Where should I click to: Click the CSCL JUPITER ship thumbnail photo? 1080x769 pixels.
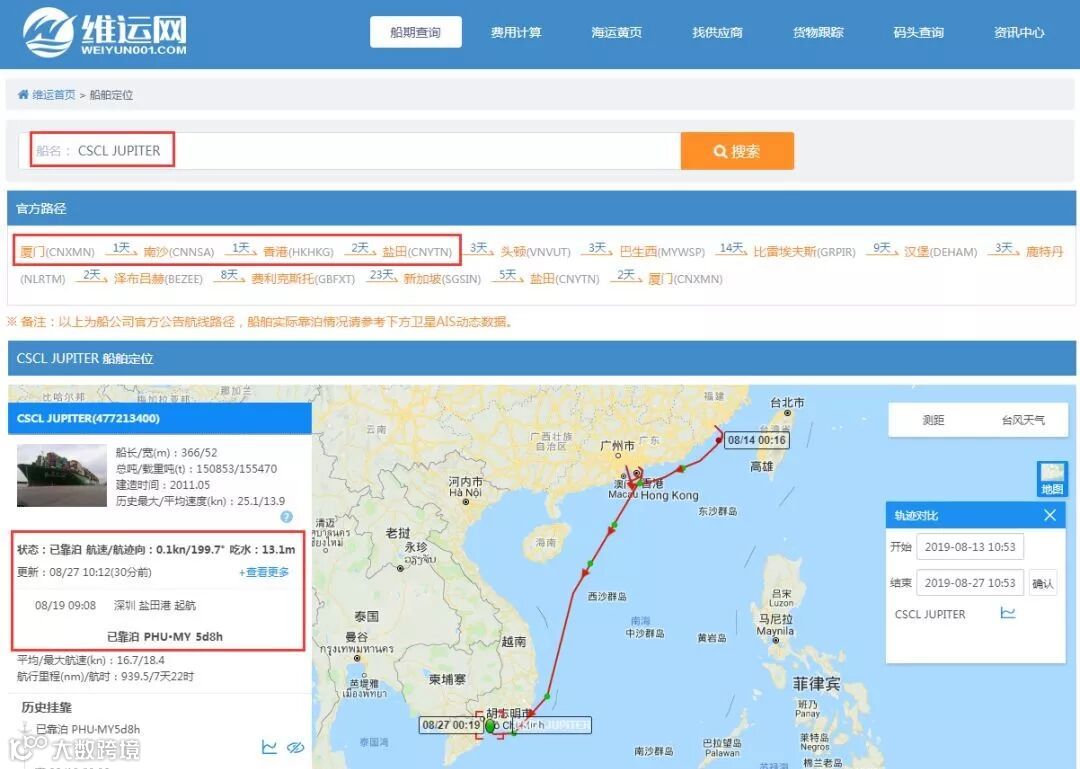[x=62, y=475]
